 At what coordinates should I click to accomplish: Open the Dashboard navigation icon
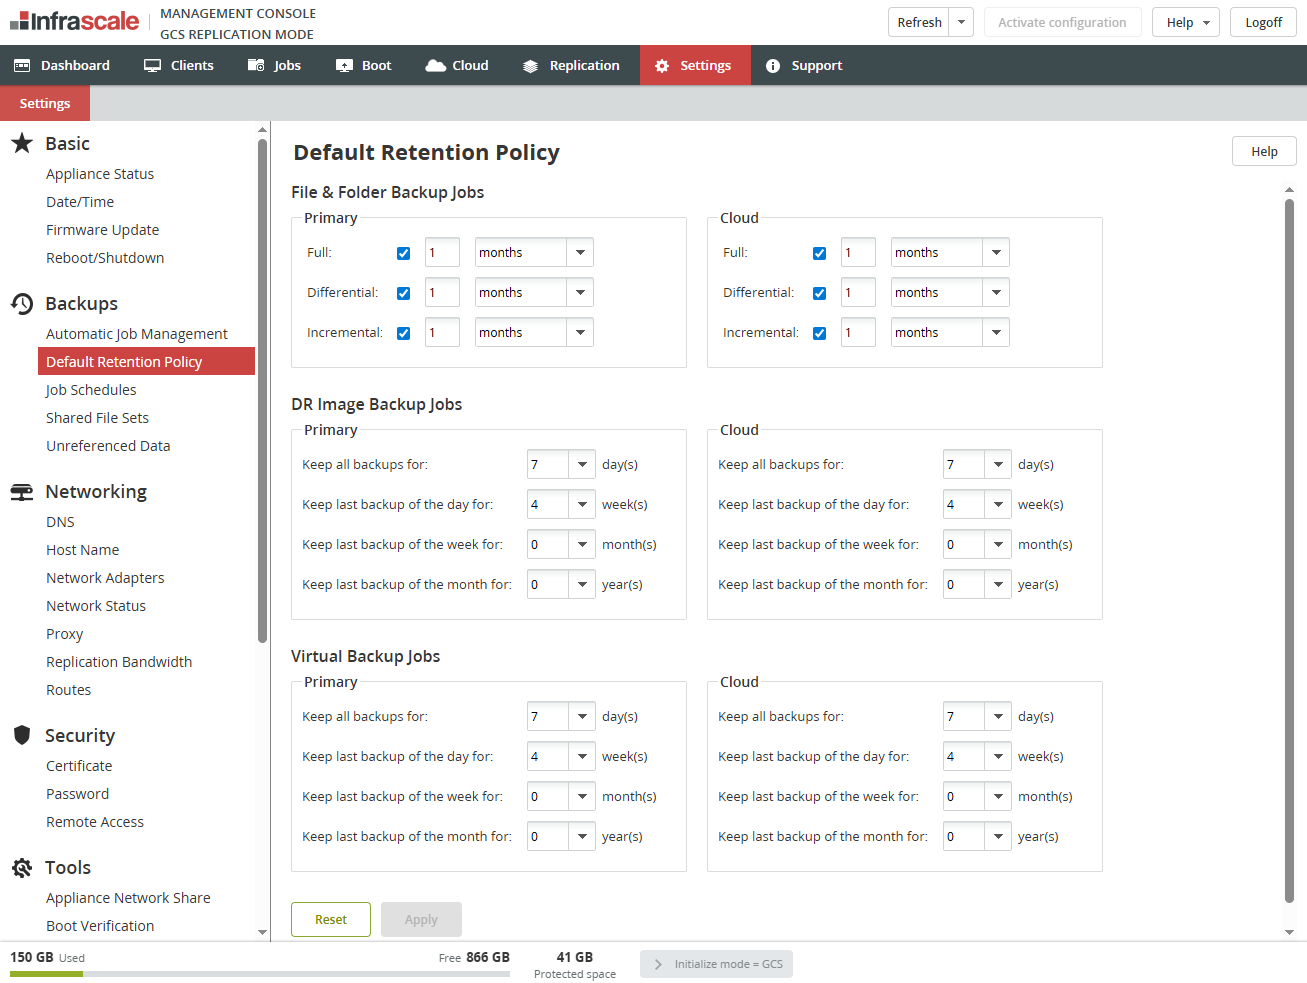point(22,66)
